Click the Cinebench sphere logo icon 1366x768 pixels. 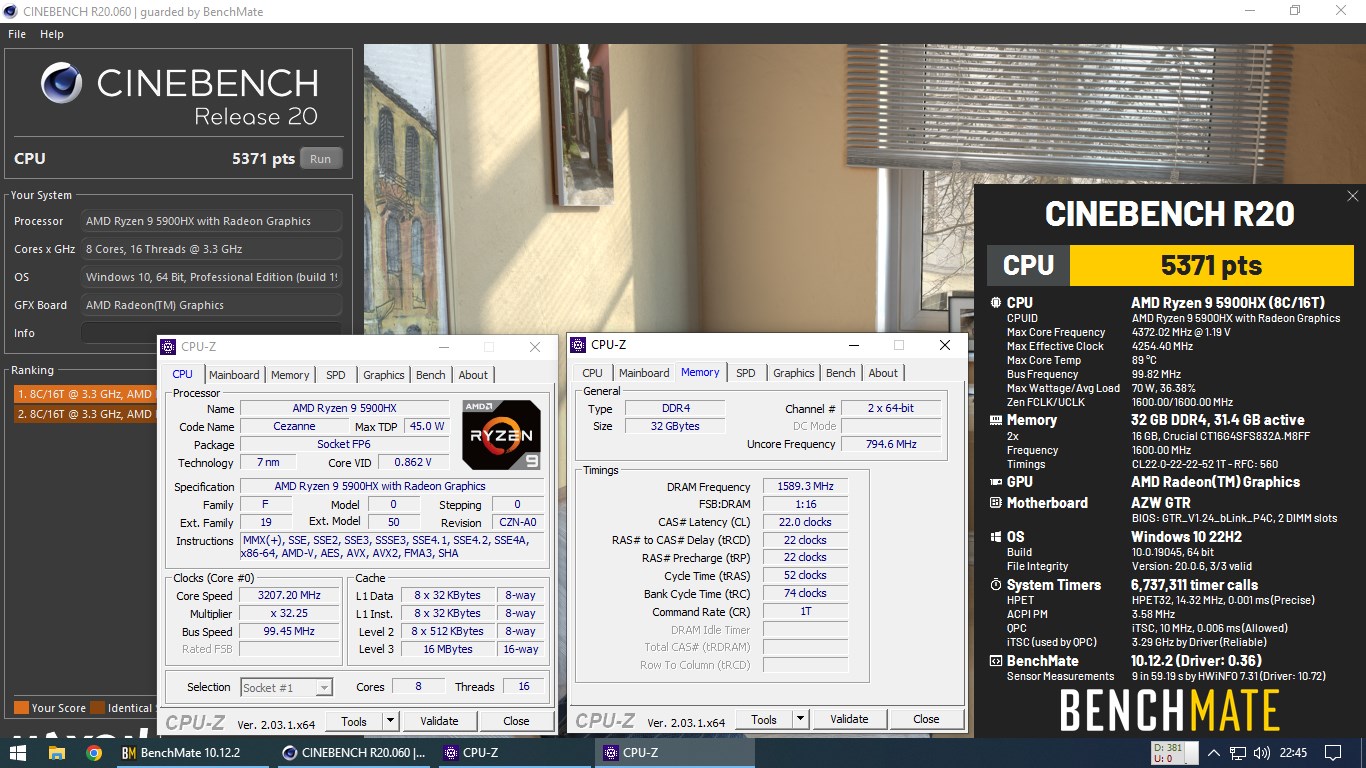point(62,83)
